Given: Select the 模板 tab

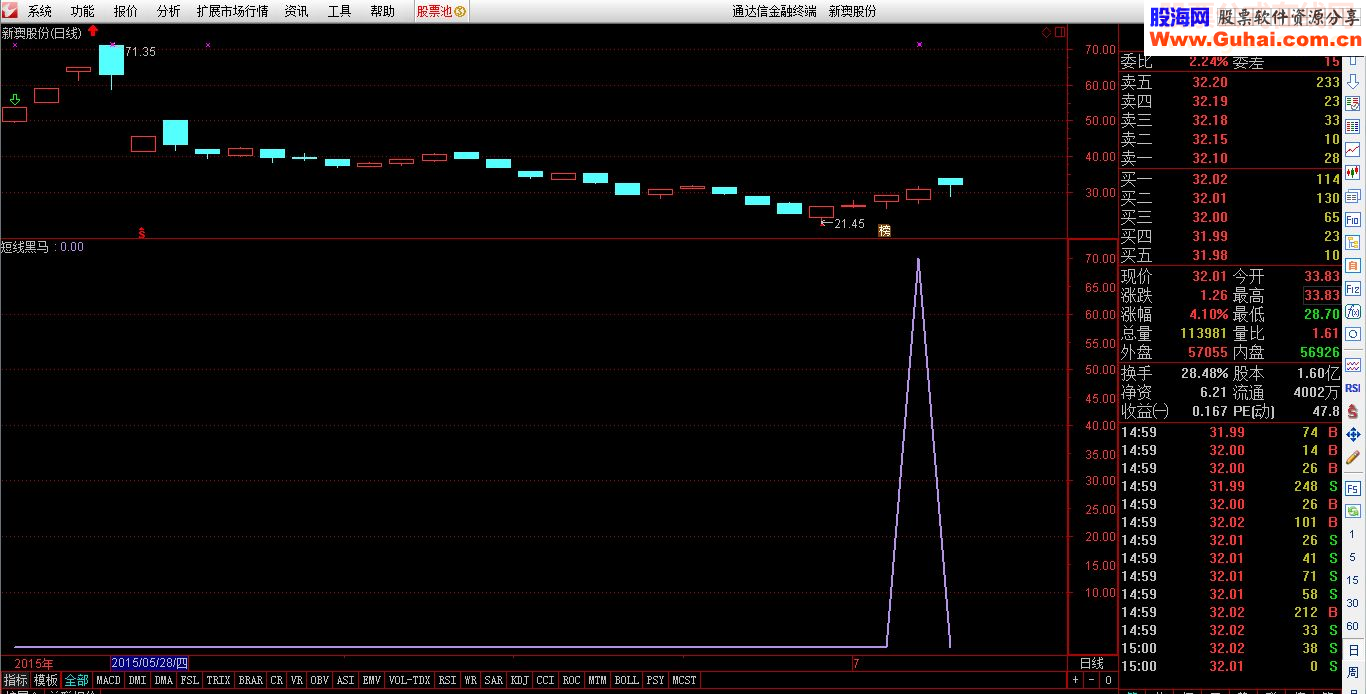Looking at the screenshot, I should (x=46, y=680).
